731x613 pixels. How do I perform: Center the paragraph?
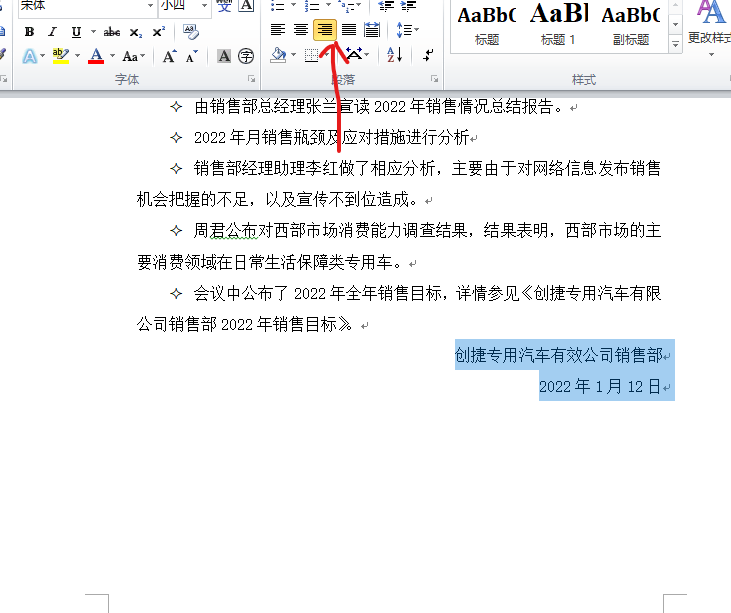(301, 30)
